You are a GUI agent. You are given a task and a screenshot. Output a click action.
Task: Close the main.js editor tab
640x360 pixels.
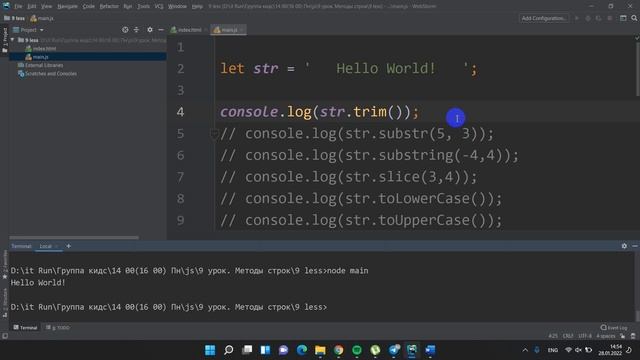(x=242, y=30)
